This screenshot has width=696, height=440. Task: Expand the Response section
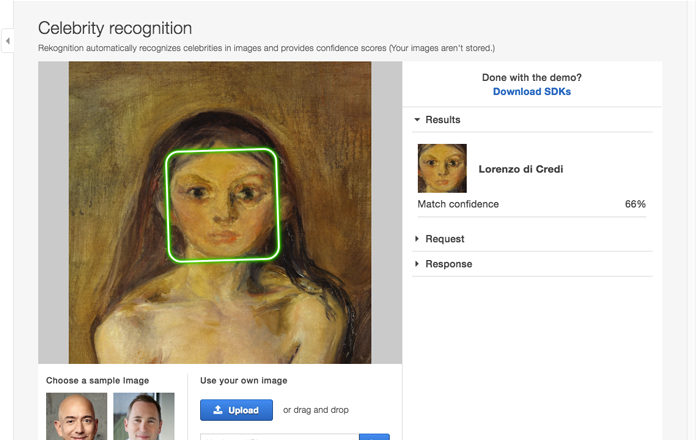click(532, 264)
